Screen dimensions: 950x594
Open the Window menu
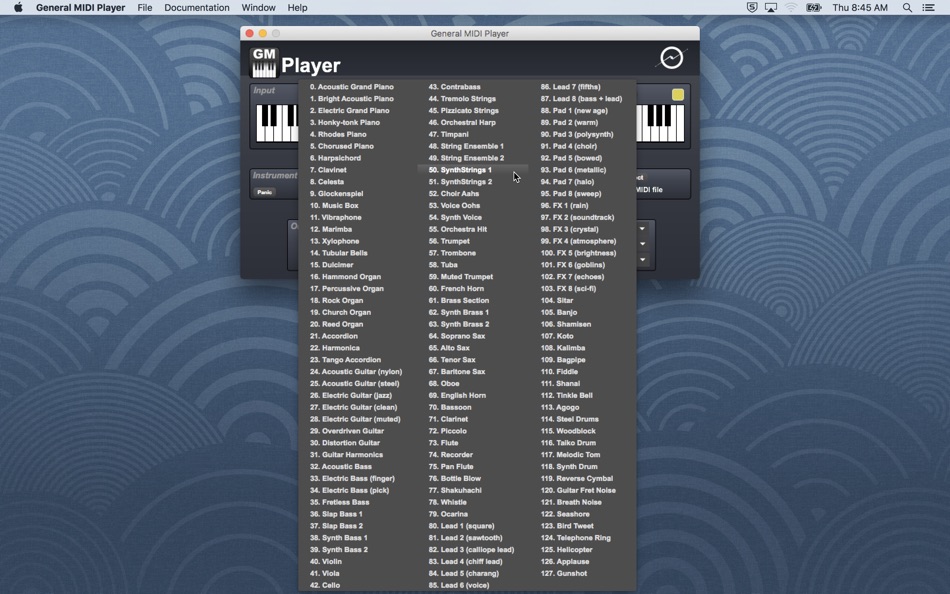click(258, 8)
